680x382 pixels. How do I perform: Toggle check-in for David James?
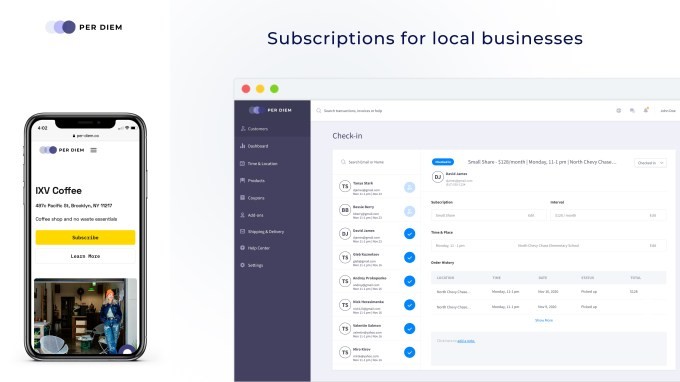coord(409,234)
